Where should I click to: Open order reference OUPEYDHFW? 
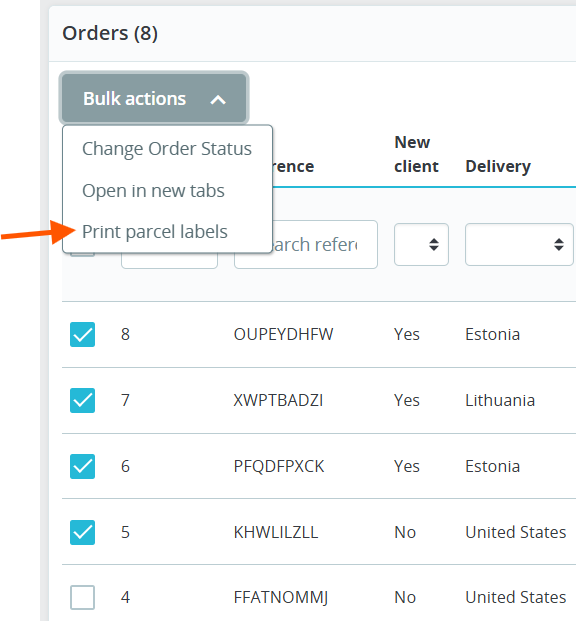pyautogui.click(x=283, y=334)
